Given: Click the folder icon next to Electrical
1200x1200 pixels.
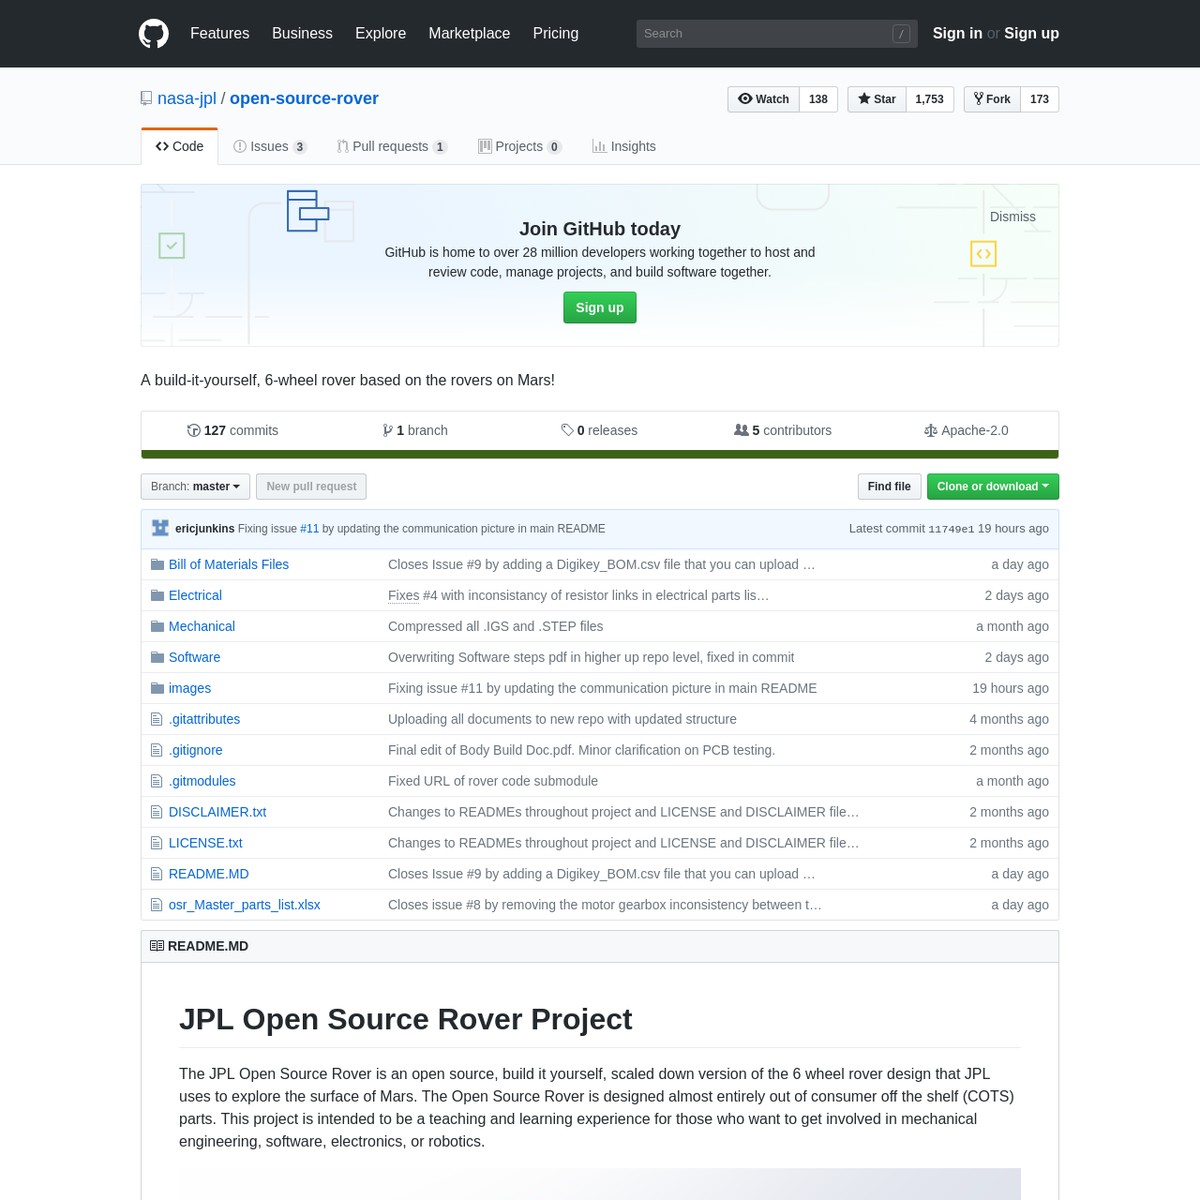Looking at the screenshot, I should point(157,595).
